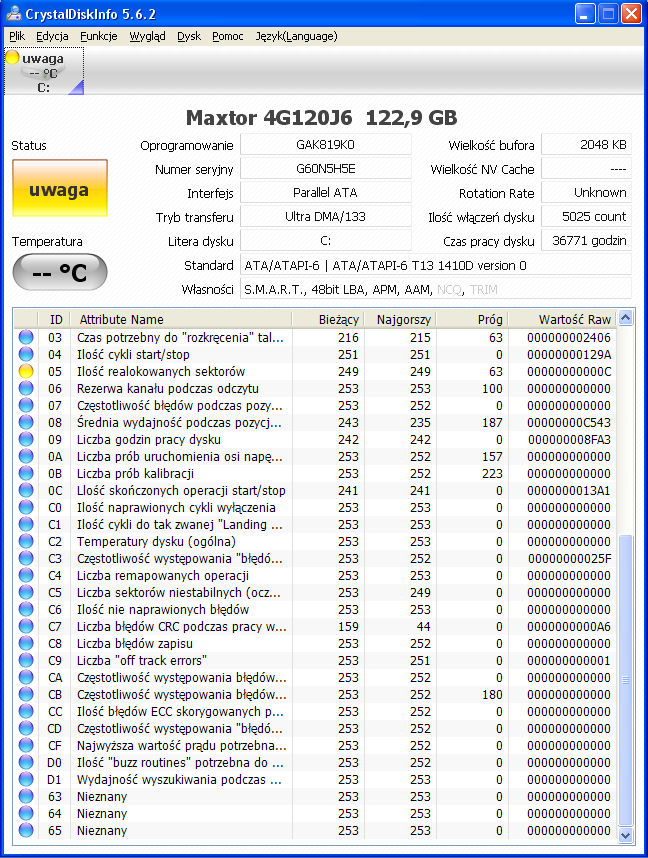Screen dimensions: 648x858
Task: Click the blue status icon of attribute C3
Action: (26, 558)
